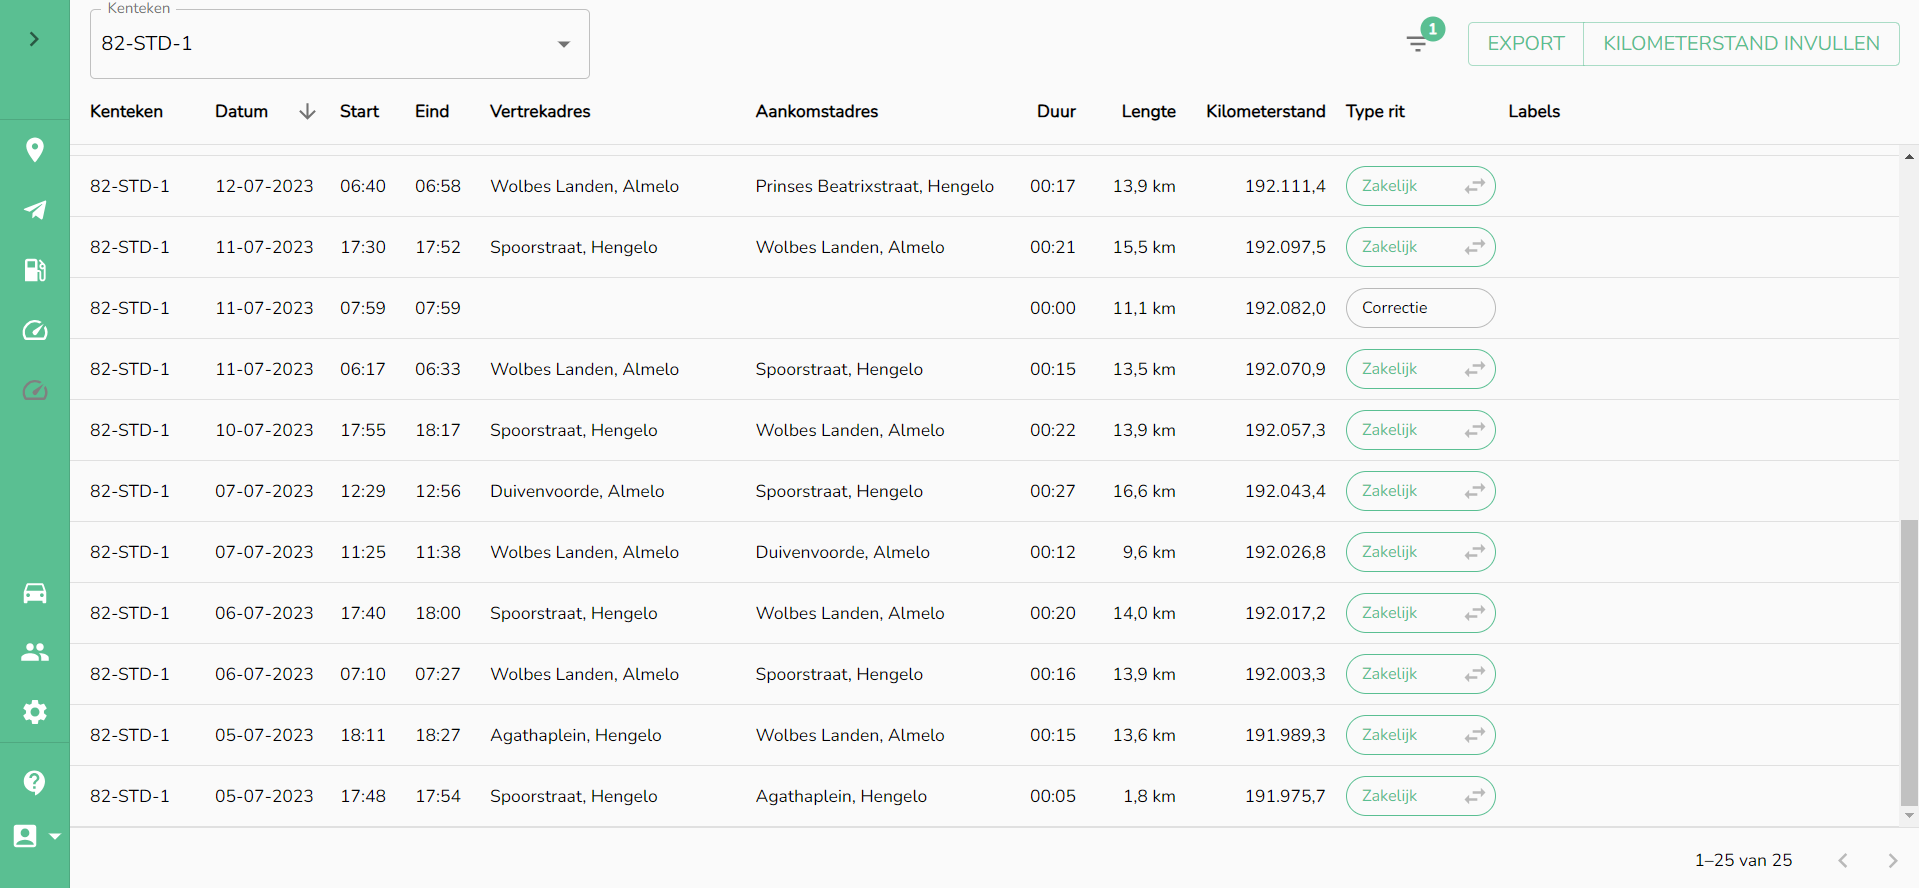Open the map location pin section

[x=35, y=150]
